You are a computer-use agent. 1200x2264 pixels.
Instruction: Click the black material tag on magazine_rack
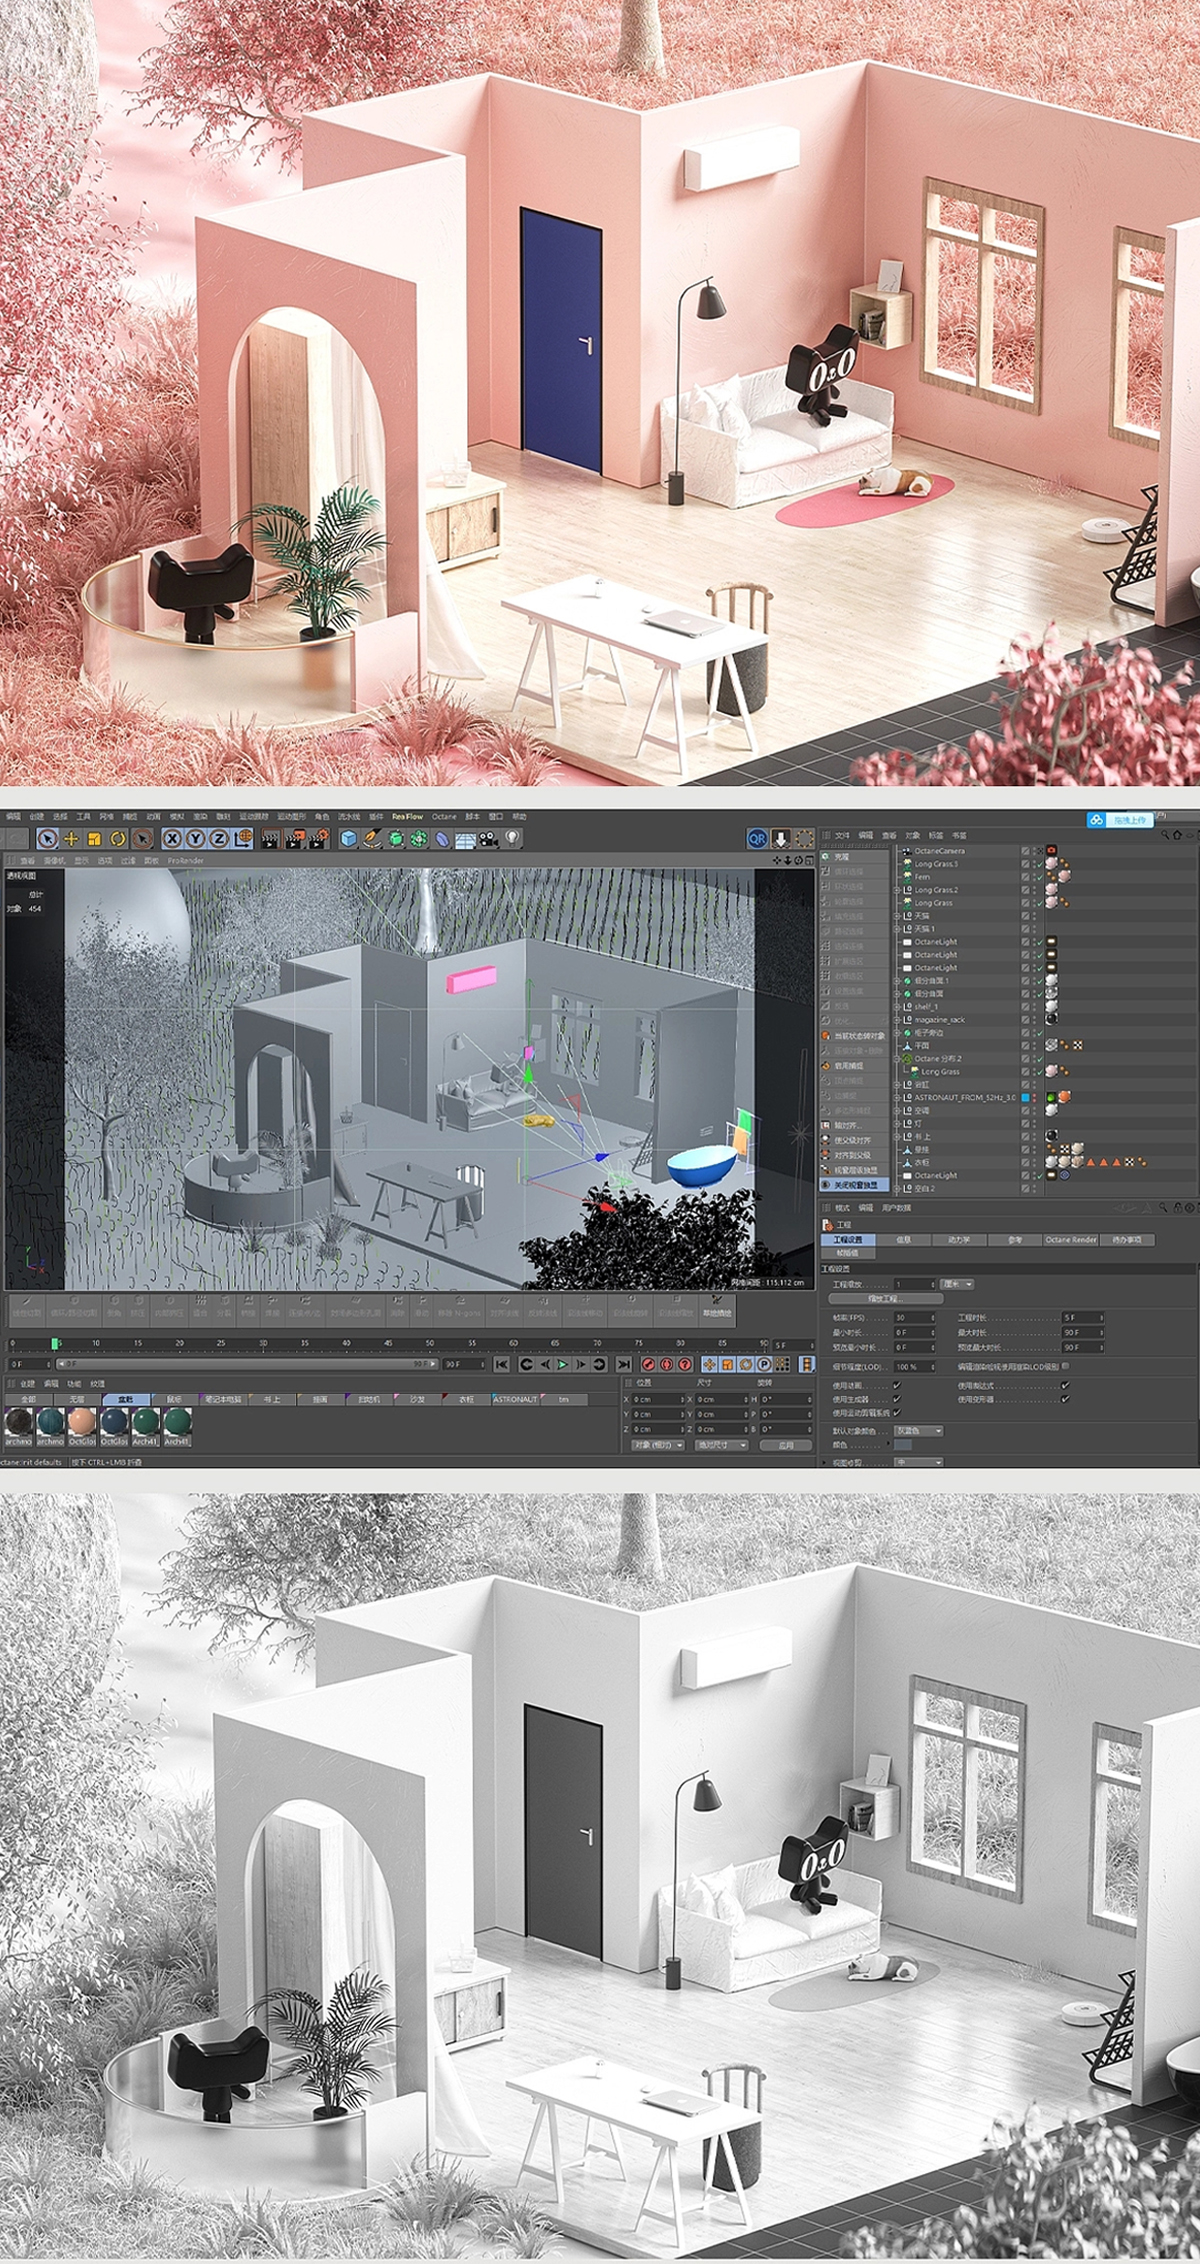(1051, 1019)
